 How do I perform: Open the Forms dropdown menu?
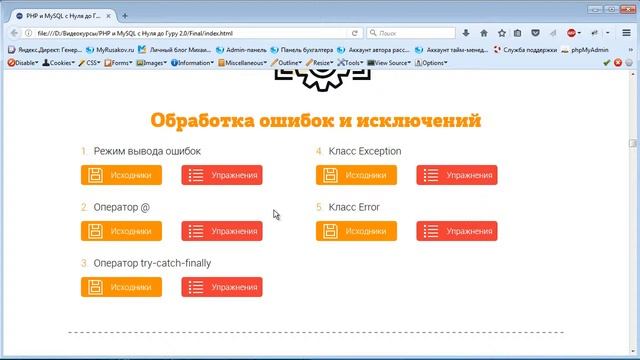click(x=118, y=63)
